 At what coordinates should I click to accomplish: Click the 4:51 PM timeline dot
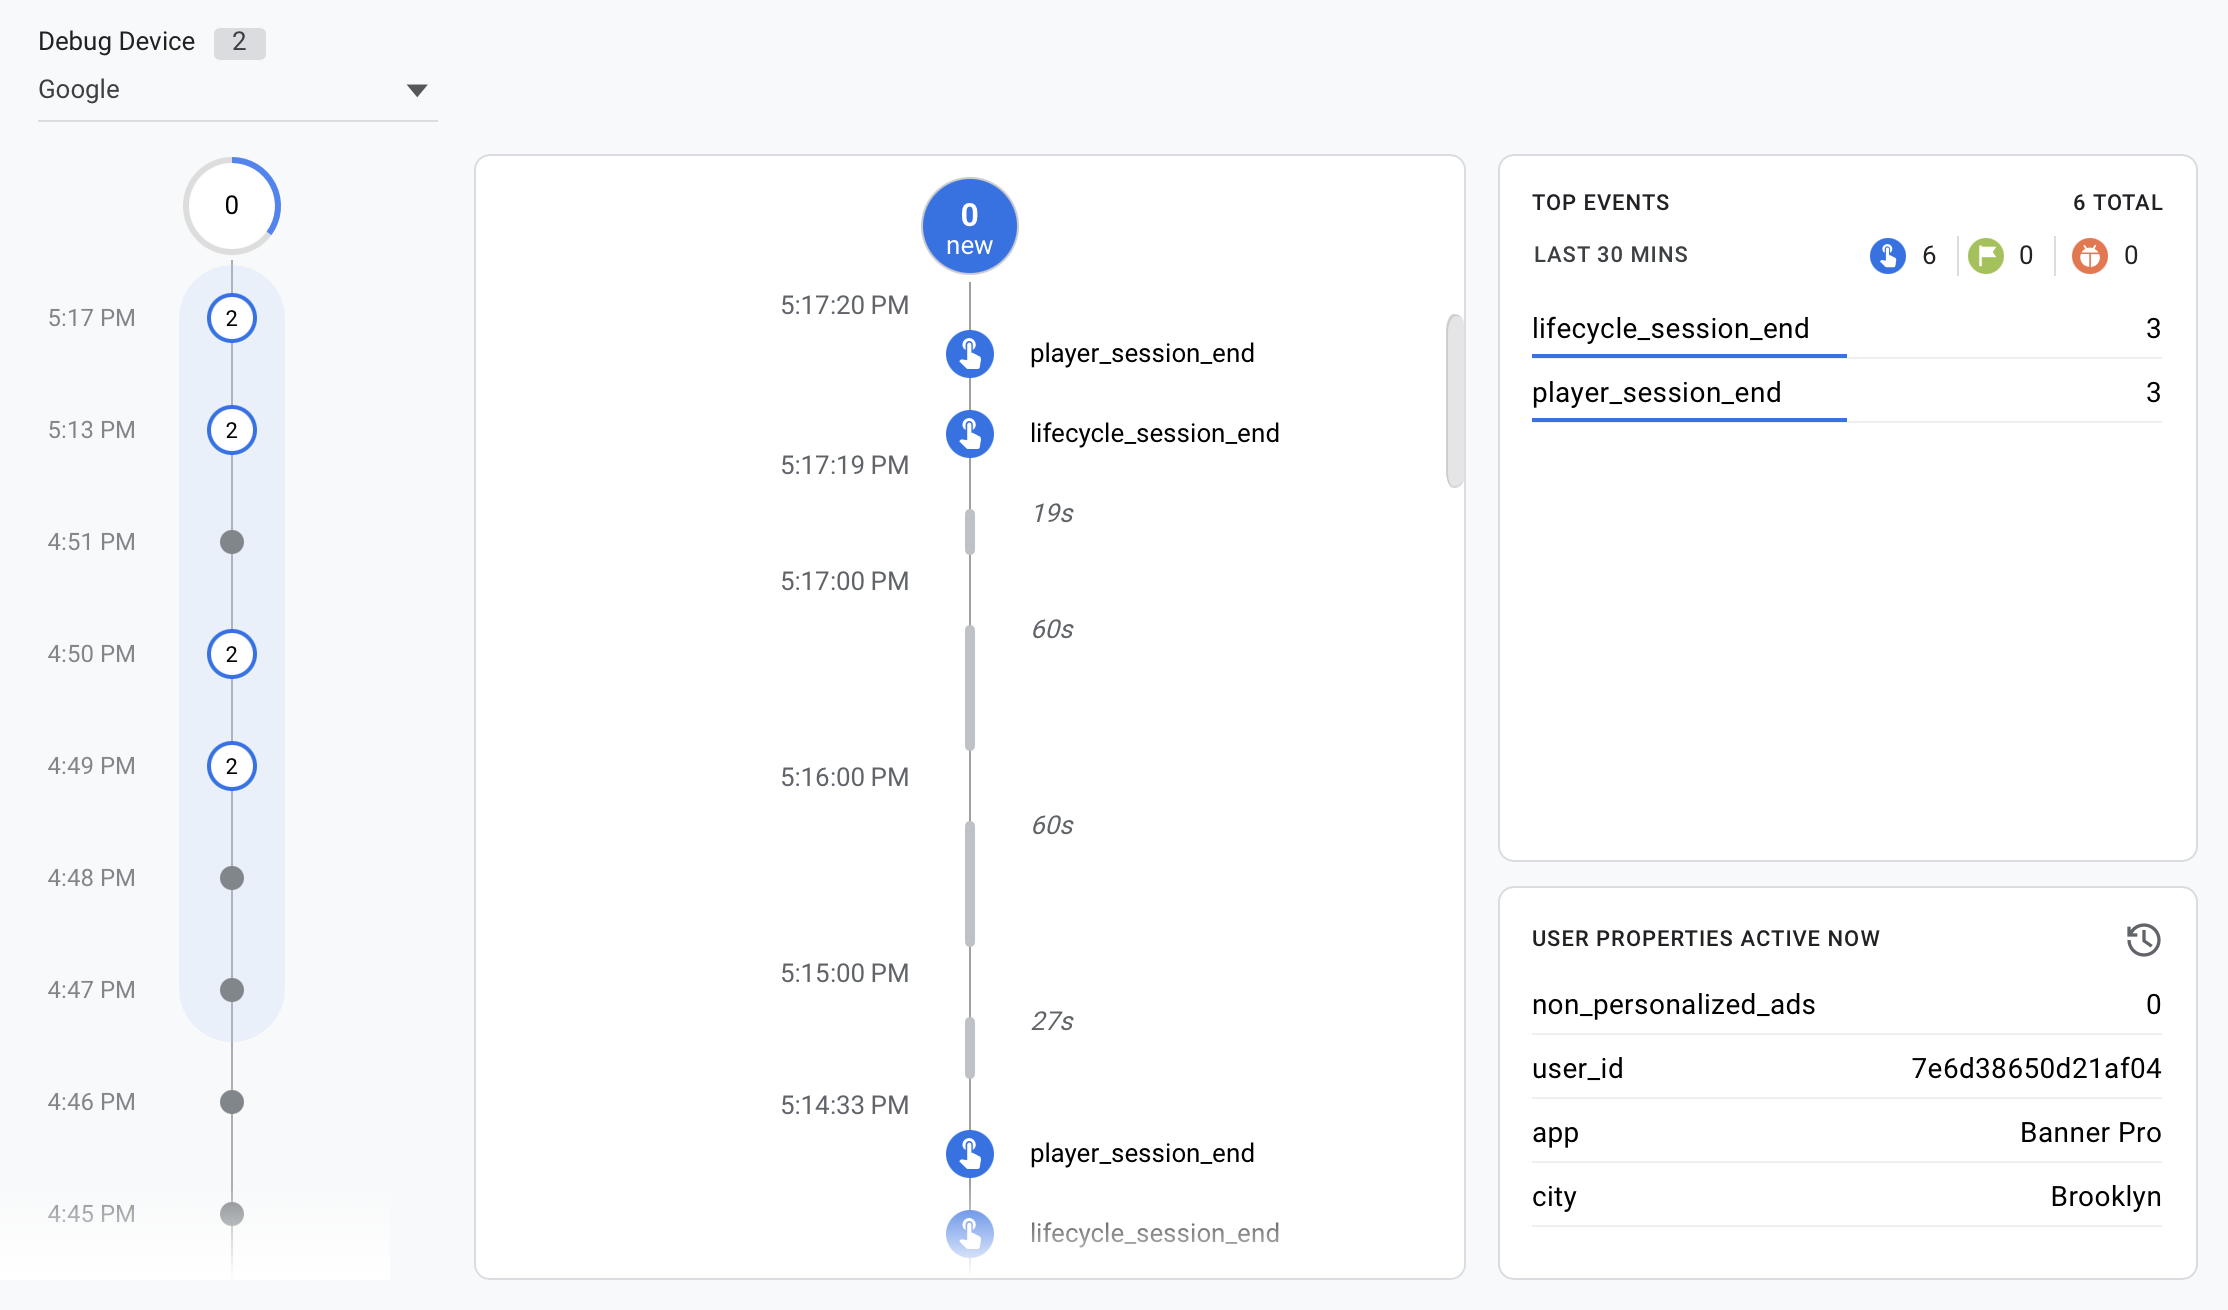(x=232, y=542)
